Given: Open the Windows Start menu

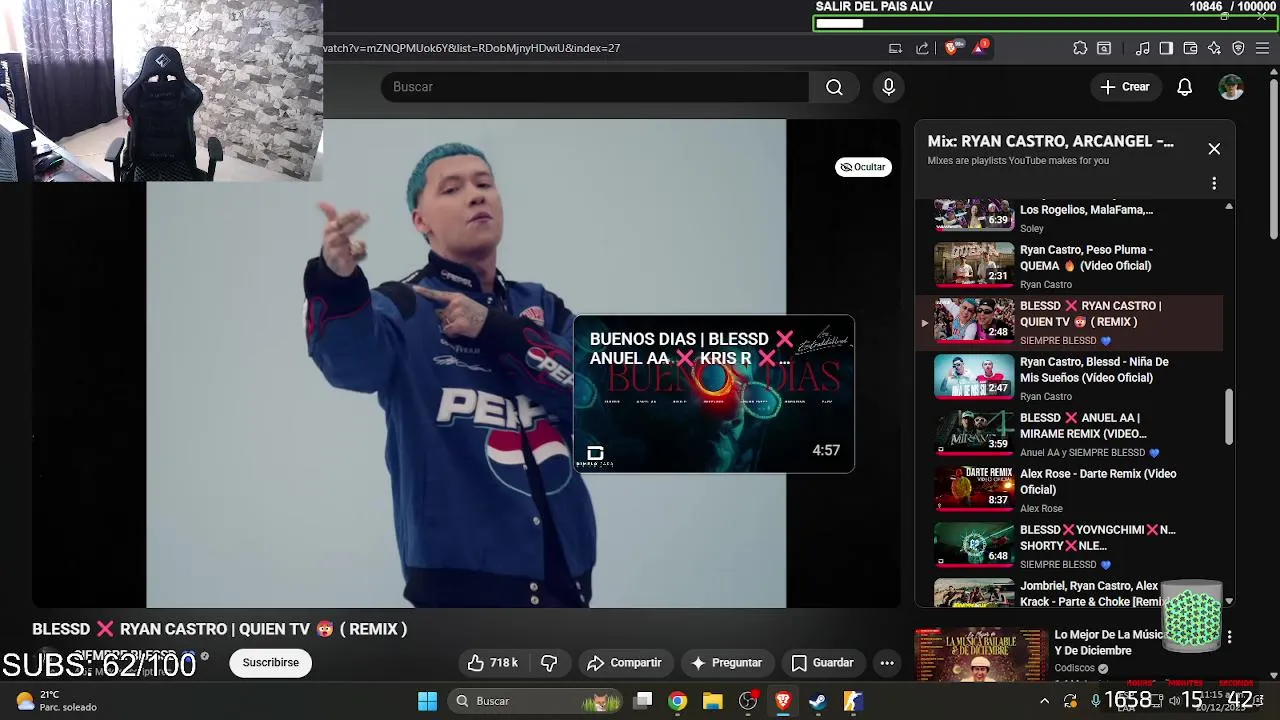Looking at the screenshot, I should [x=427, y=701].
